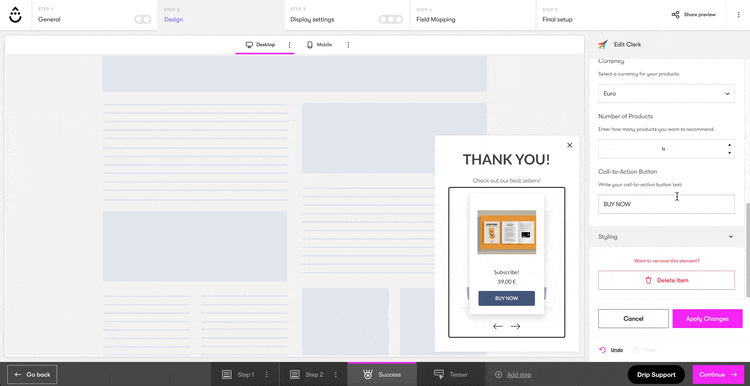Go to next product with right arrow
Viewport: 750px width, 386px height.
515,326
